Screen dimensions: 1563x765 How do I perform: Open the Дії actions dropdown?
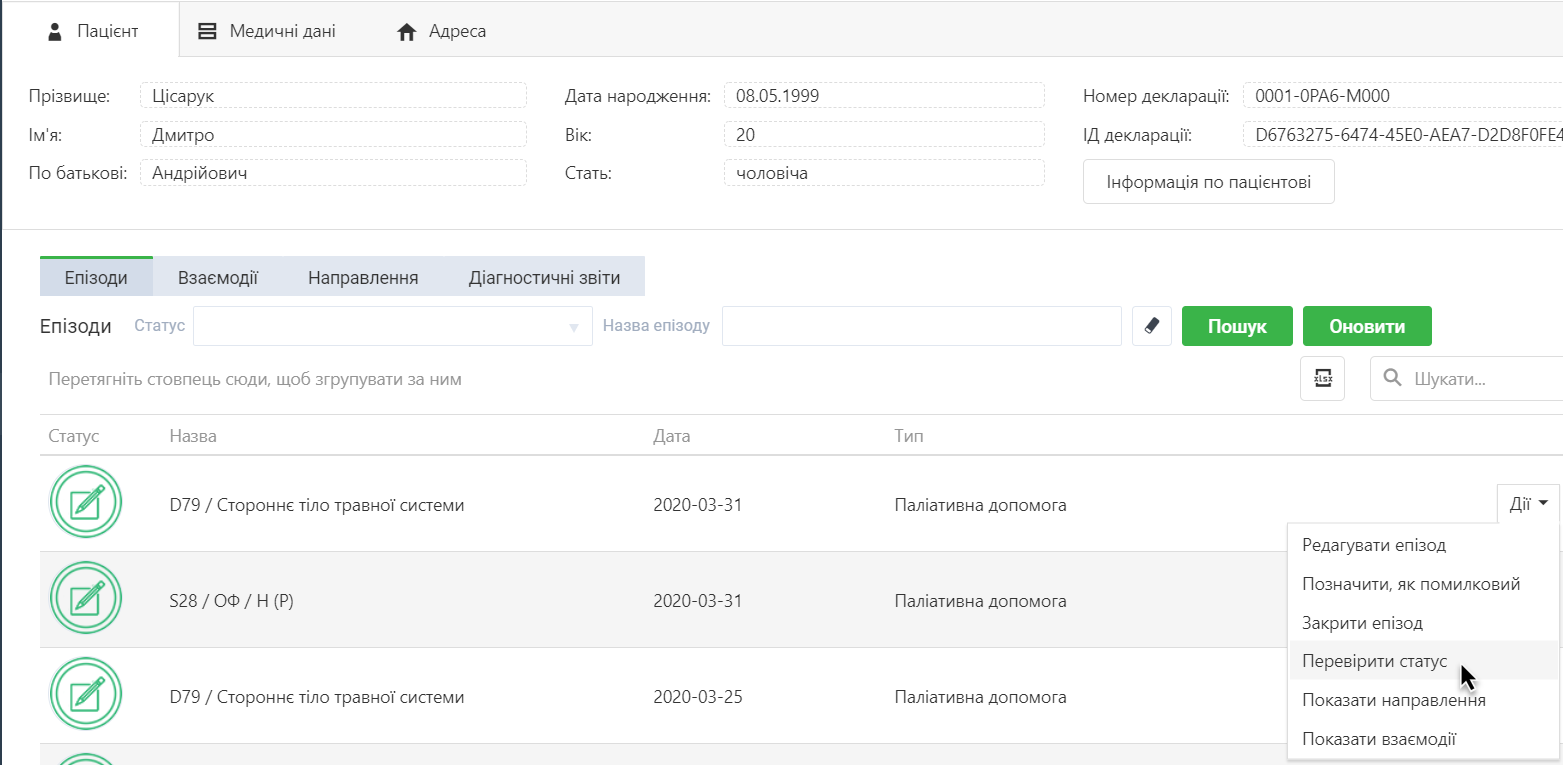(x=1528, y=504)
